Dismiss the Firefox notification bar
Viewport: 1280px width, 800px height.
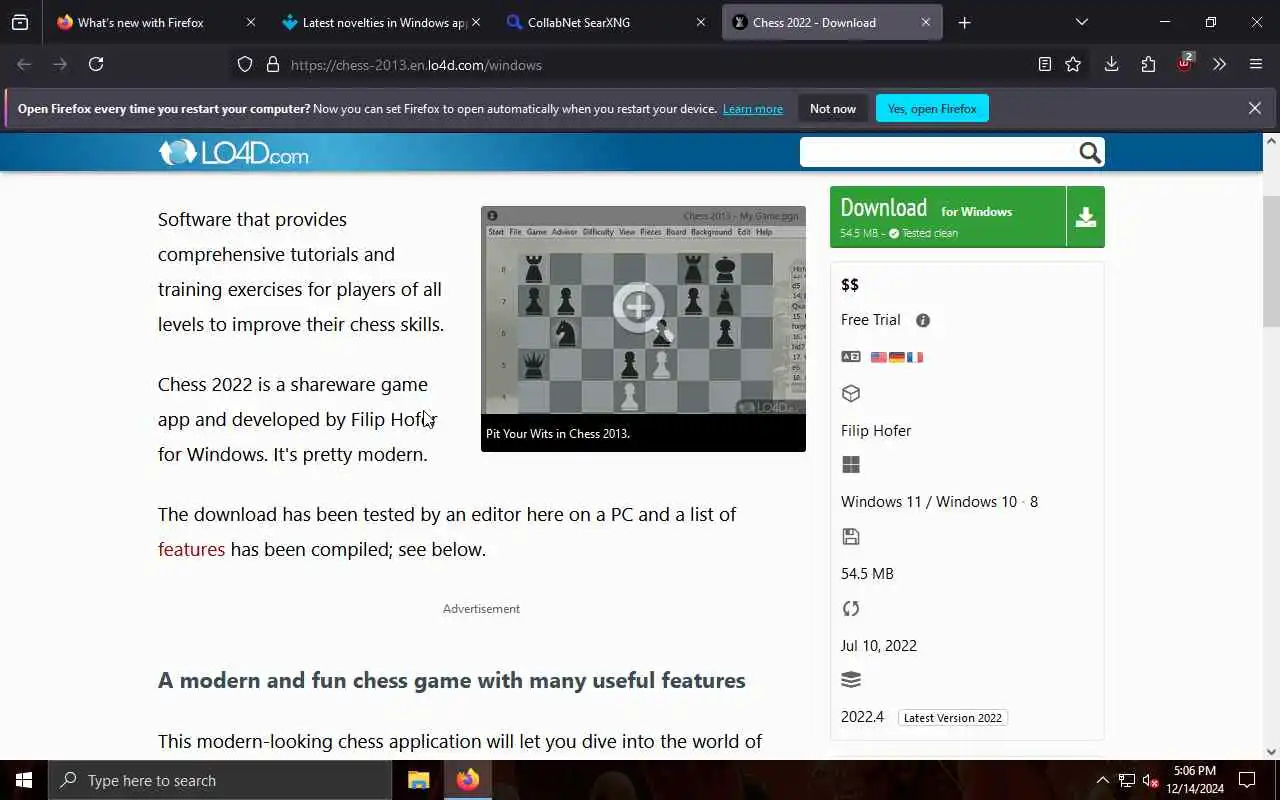(x=1254, y=108)
